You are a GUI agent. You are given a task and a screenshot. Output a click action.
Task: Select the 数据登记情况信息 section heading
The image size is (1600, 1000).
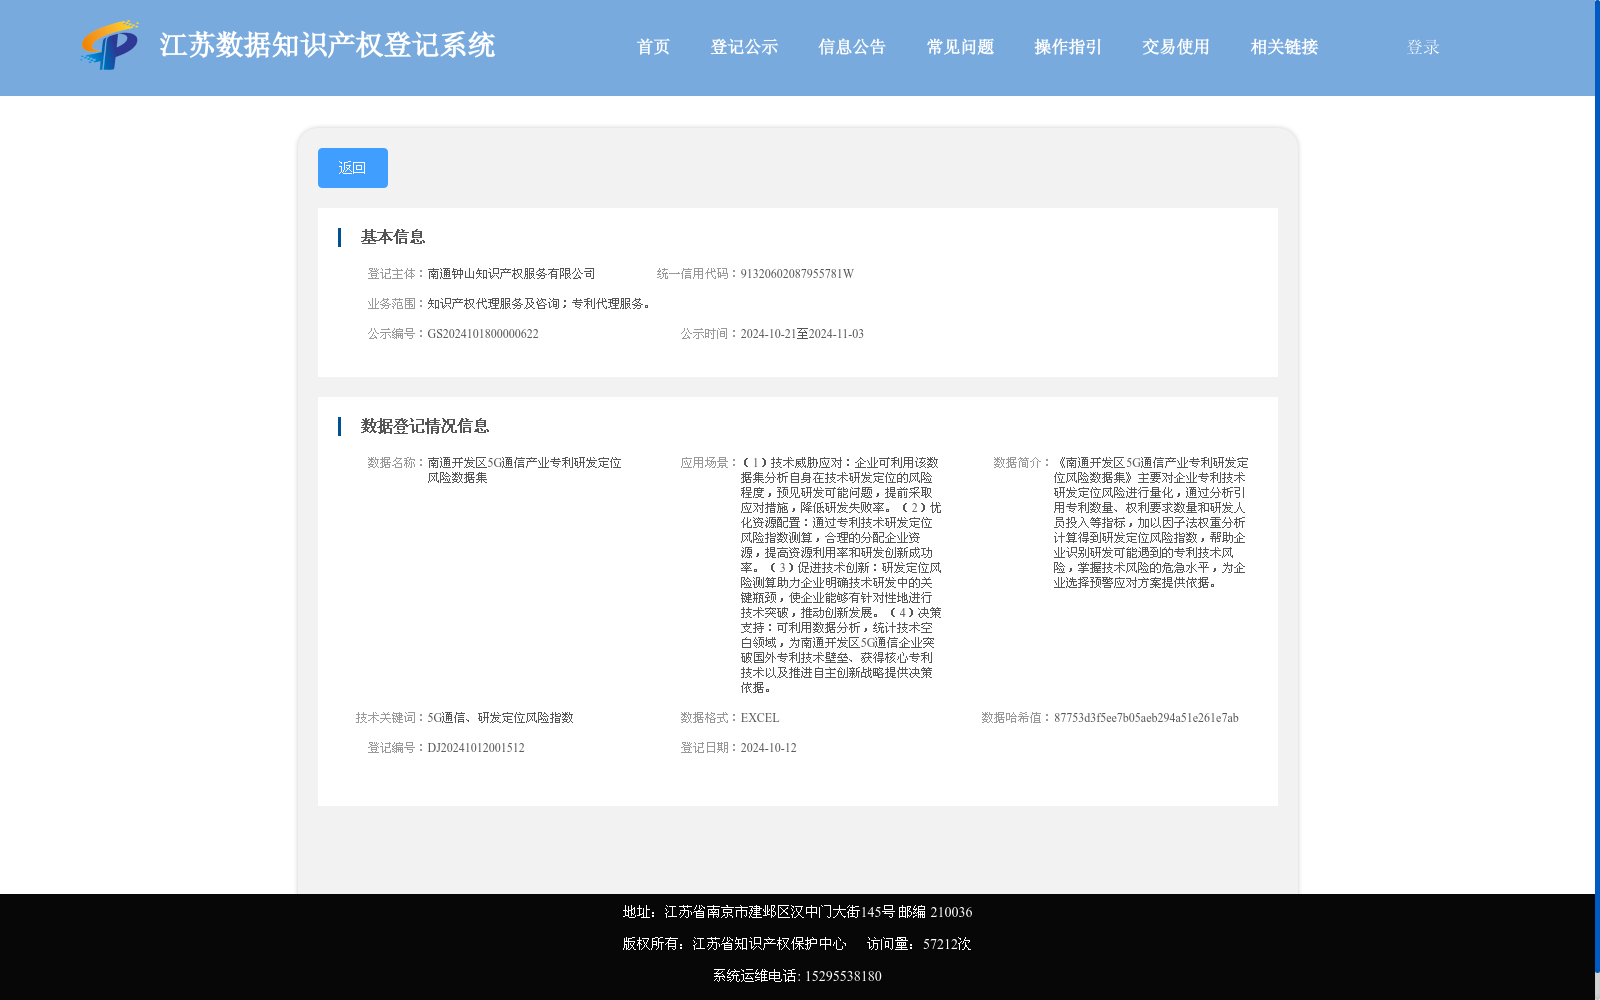pyautogui.click(x=425, y=426)
